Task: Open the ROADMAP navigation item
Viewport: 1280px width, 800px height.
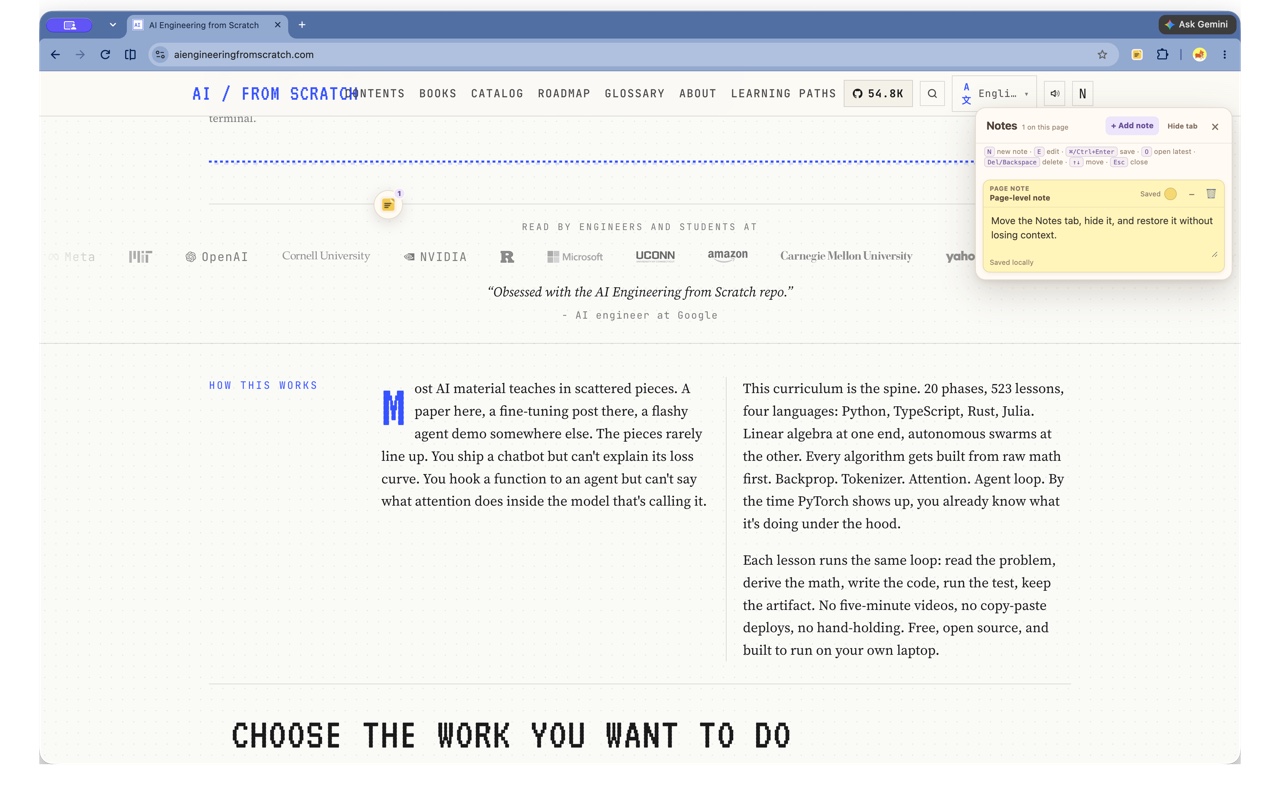Action: click(x=564, y=94)
